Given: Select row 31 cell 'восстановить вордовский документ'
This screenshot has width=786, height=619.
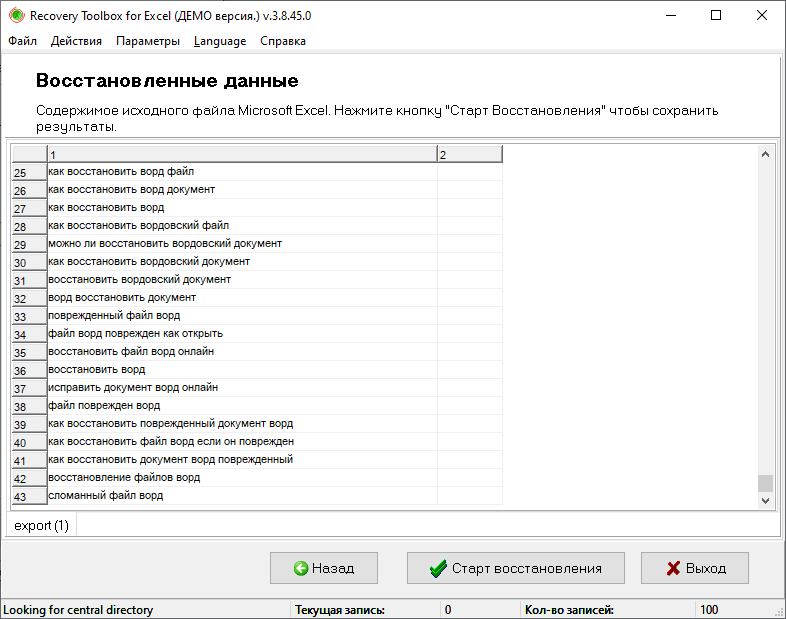Looking at the screenshot, I should pos(242,280).
